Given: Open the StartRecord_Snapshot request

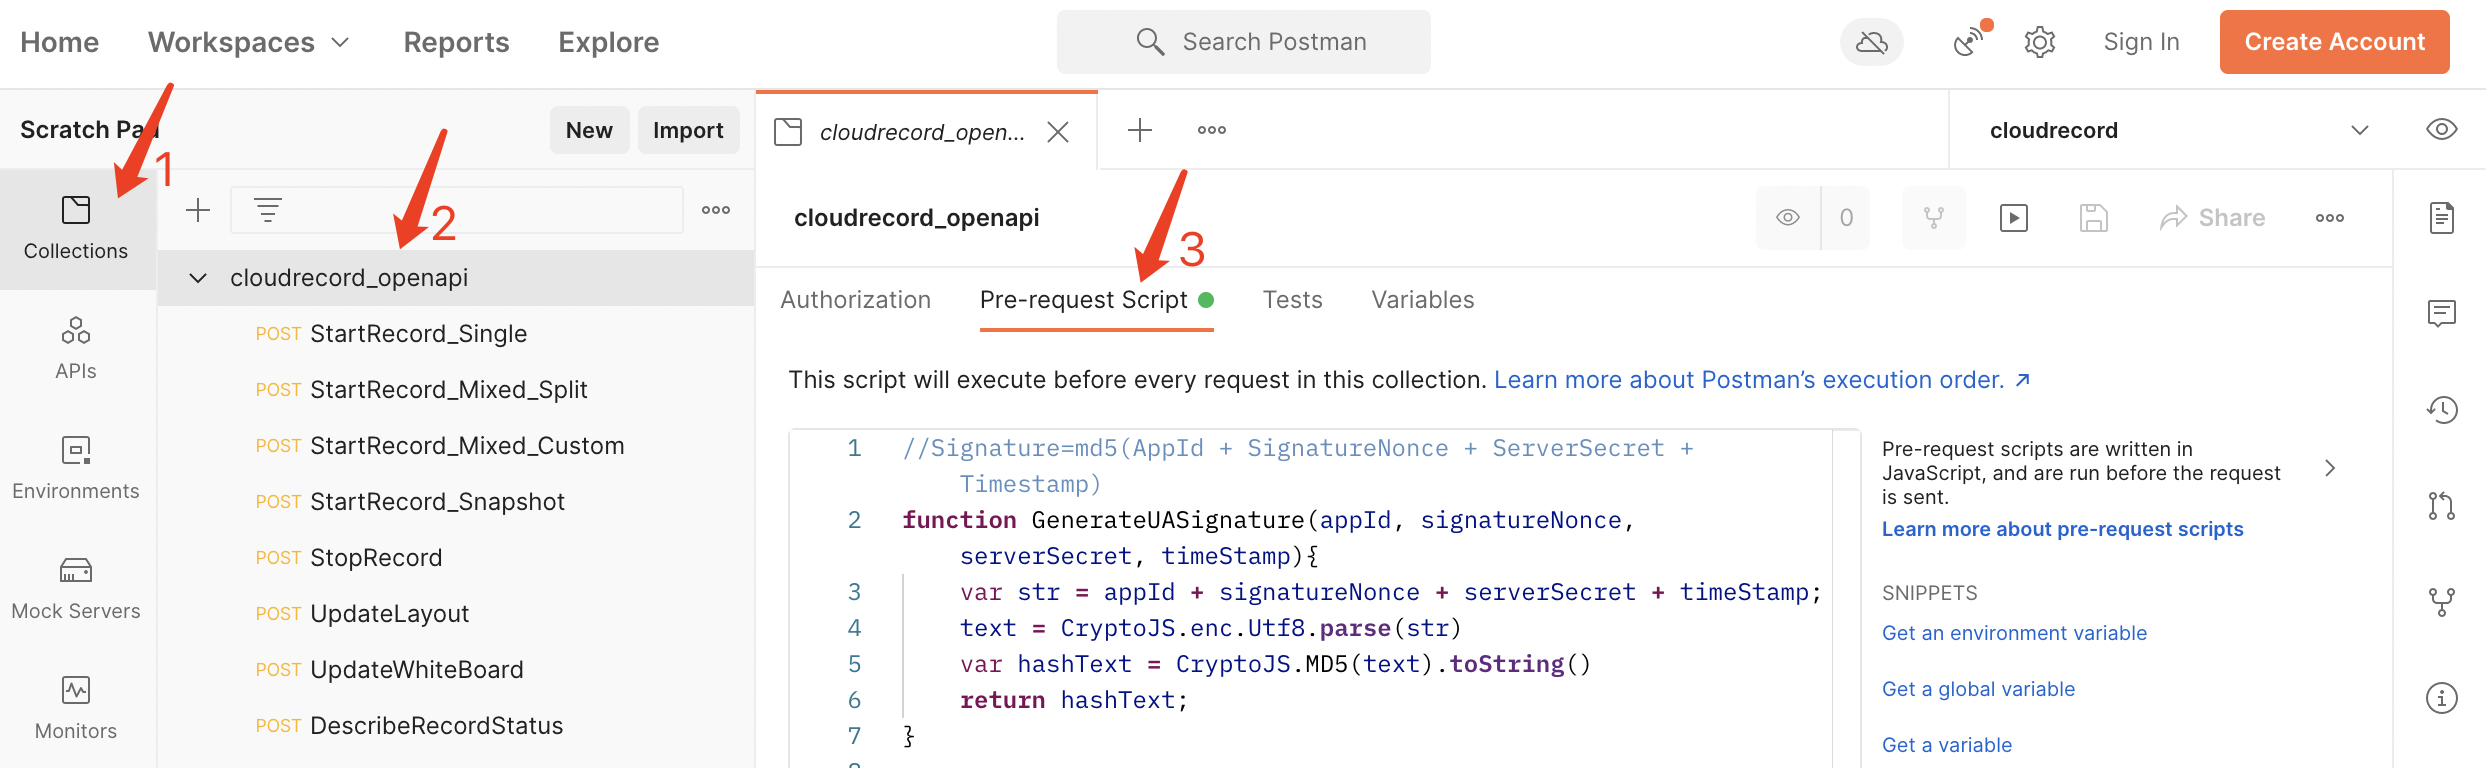Looking at the screenshot, I should click(456, 502).
